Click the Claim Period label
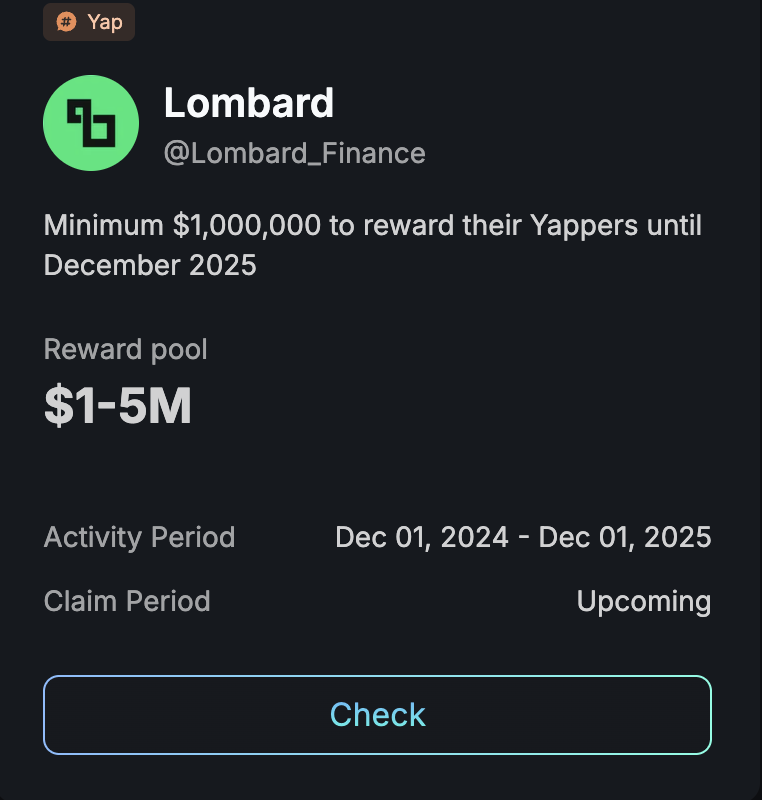762x800 pixels. (127, 601)
